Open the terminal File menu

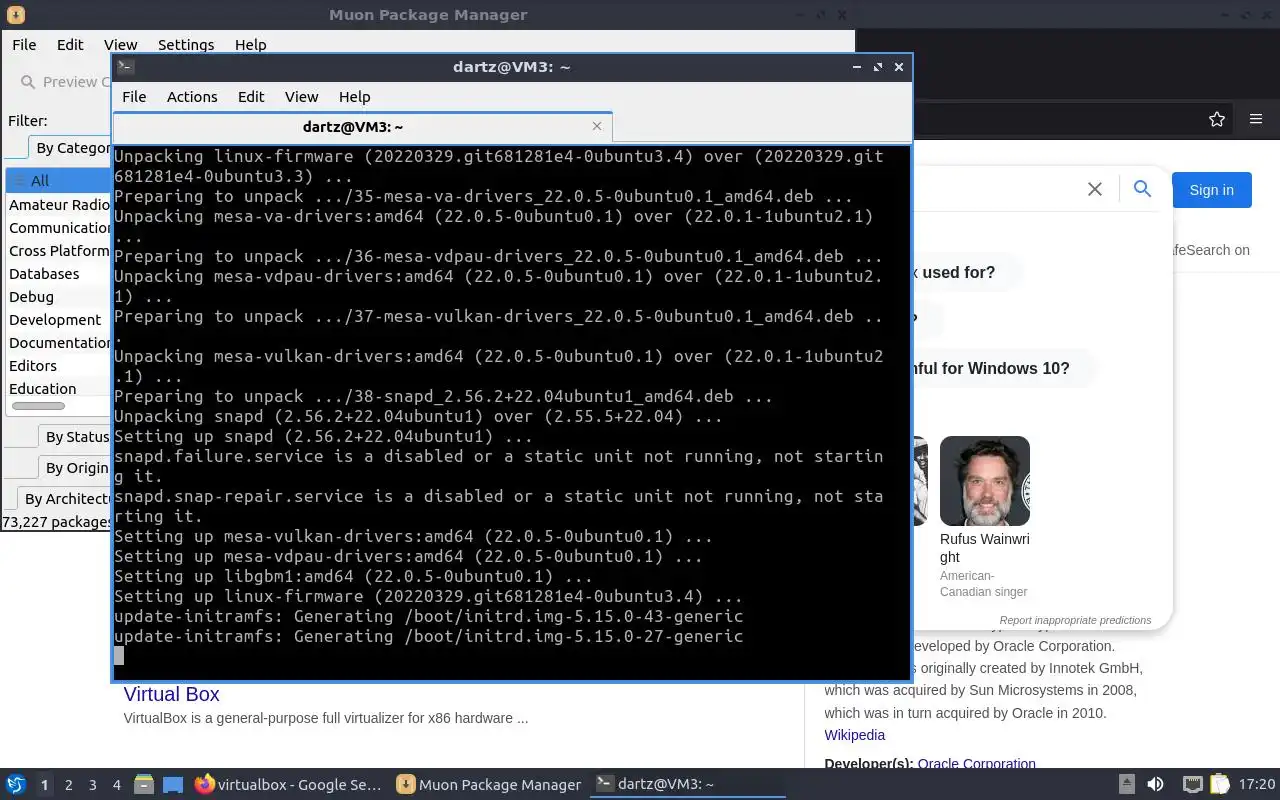pos(134,97)
